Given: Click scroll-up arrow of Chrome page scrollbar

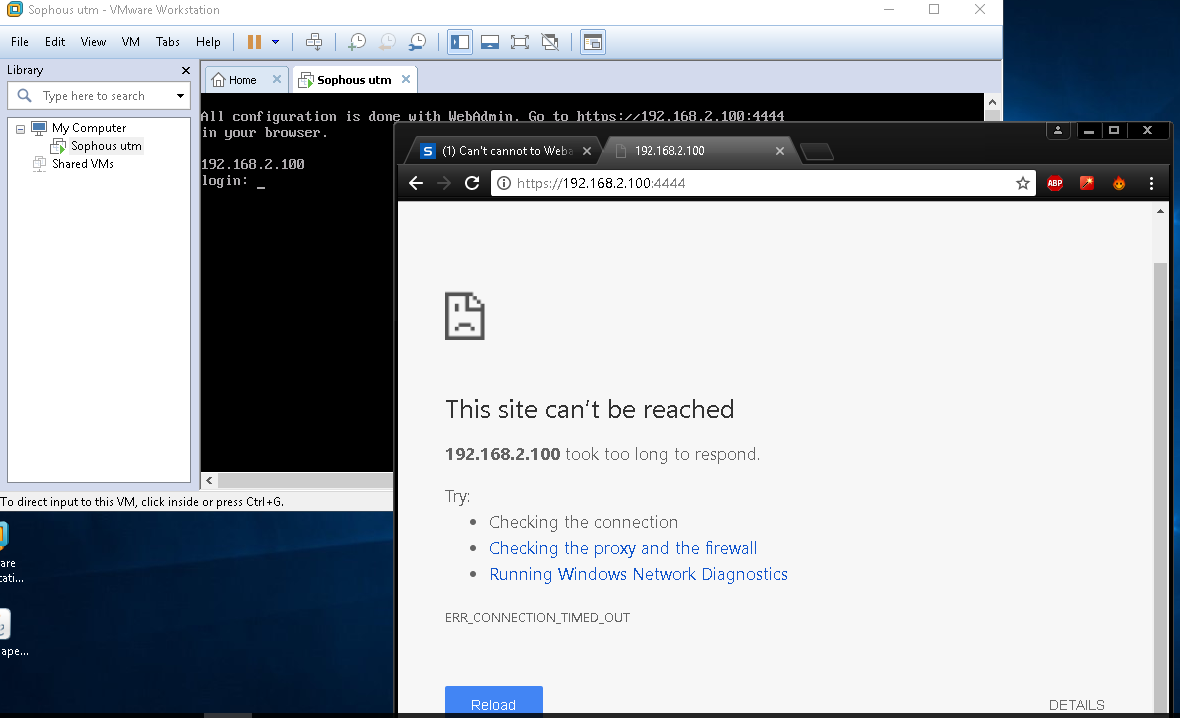Looking at the screenshot, I should click(1160, 211).
